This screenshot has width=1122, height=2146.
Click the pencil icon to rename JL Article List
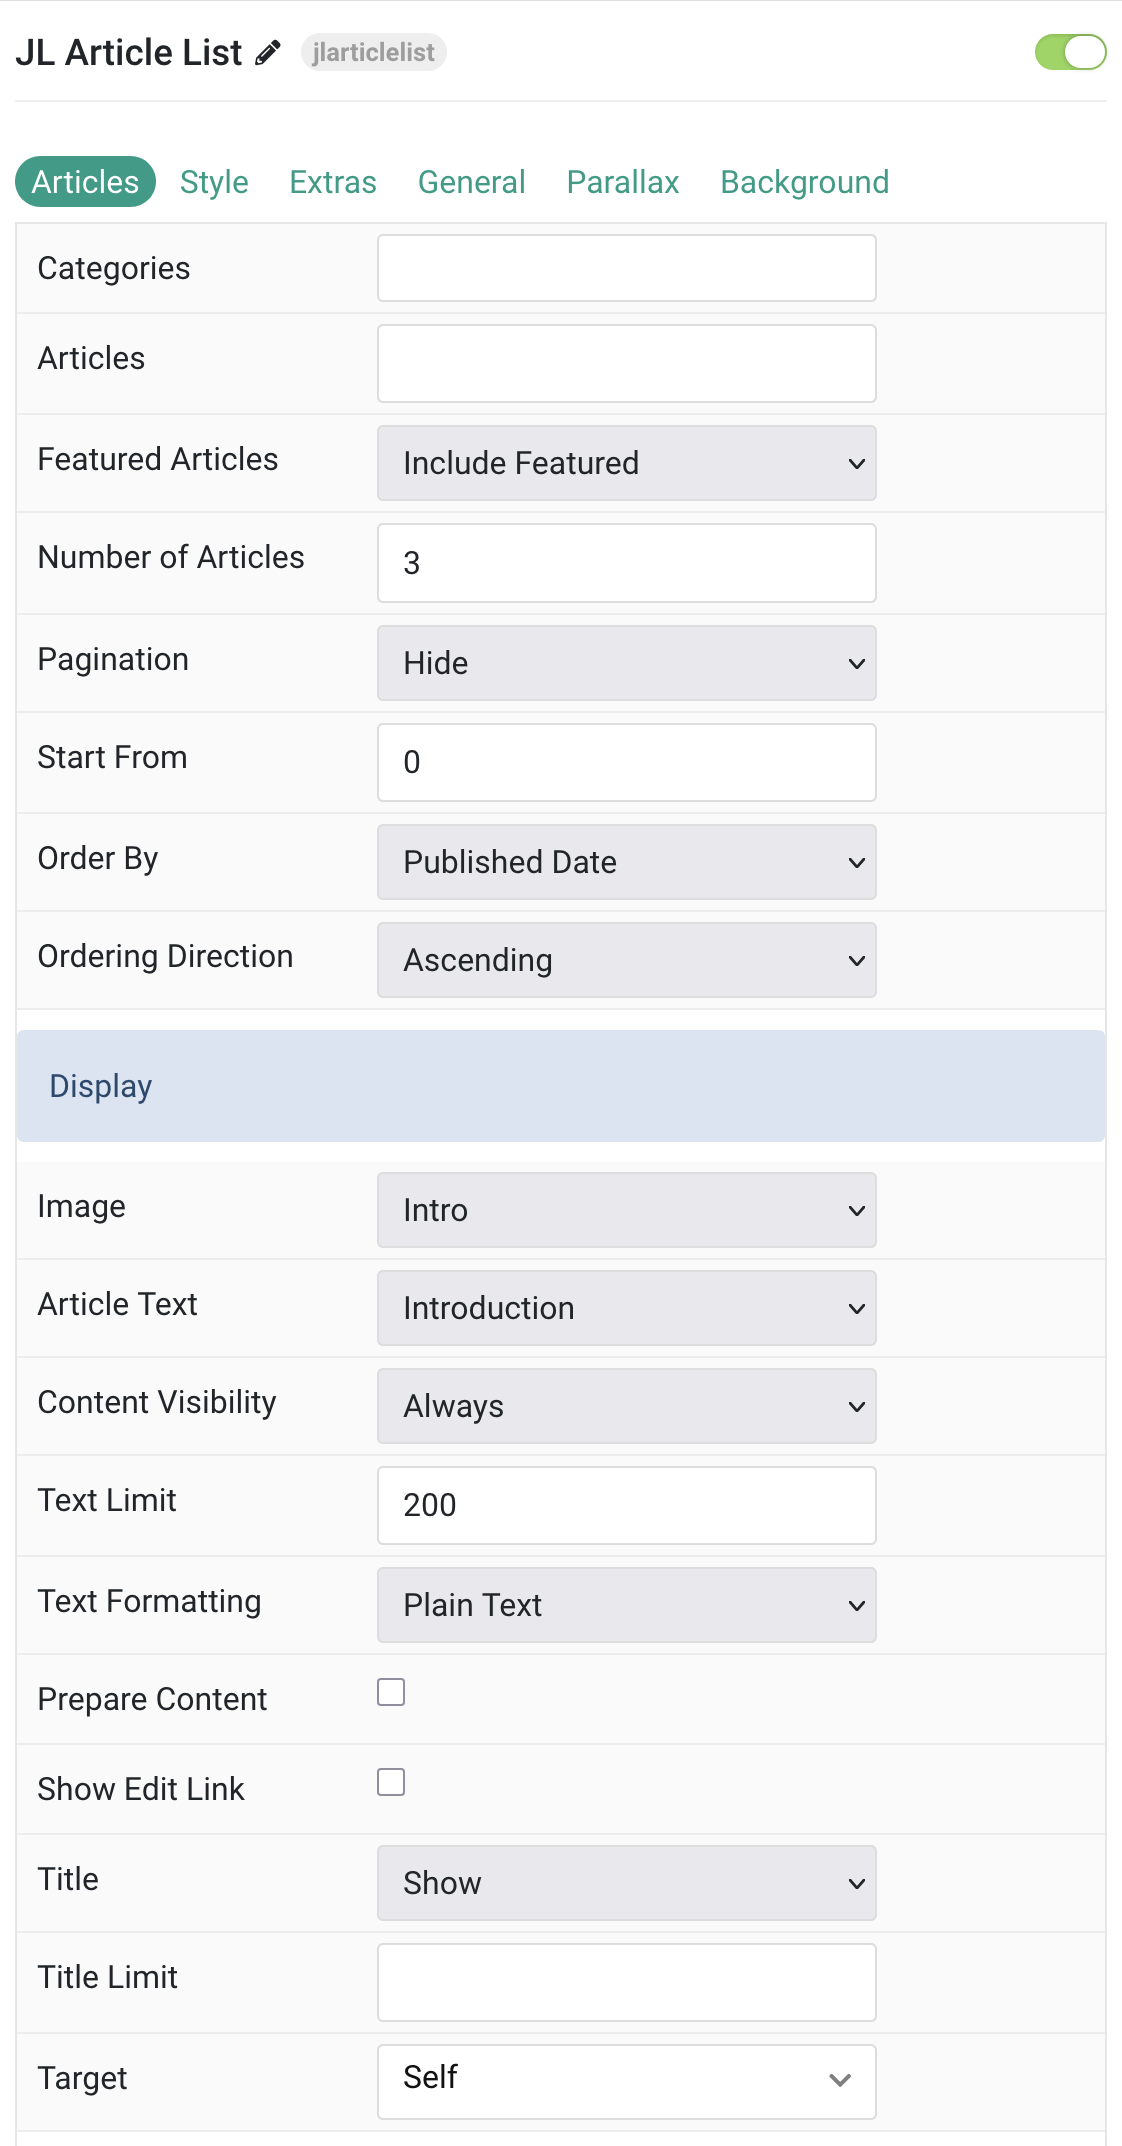(x=267, y=53)
